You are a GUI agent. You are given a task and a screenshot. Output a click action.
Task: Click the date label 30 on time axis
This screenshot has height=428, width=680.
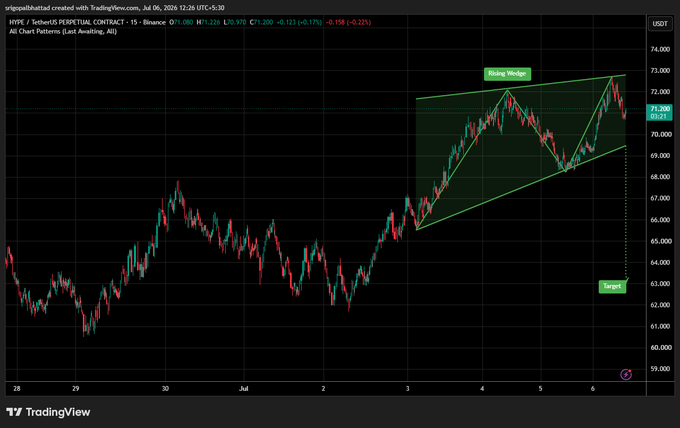coord(165,389)
